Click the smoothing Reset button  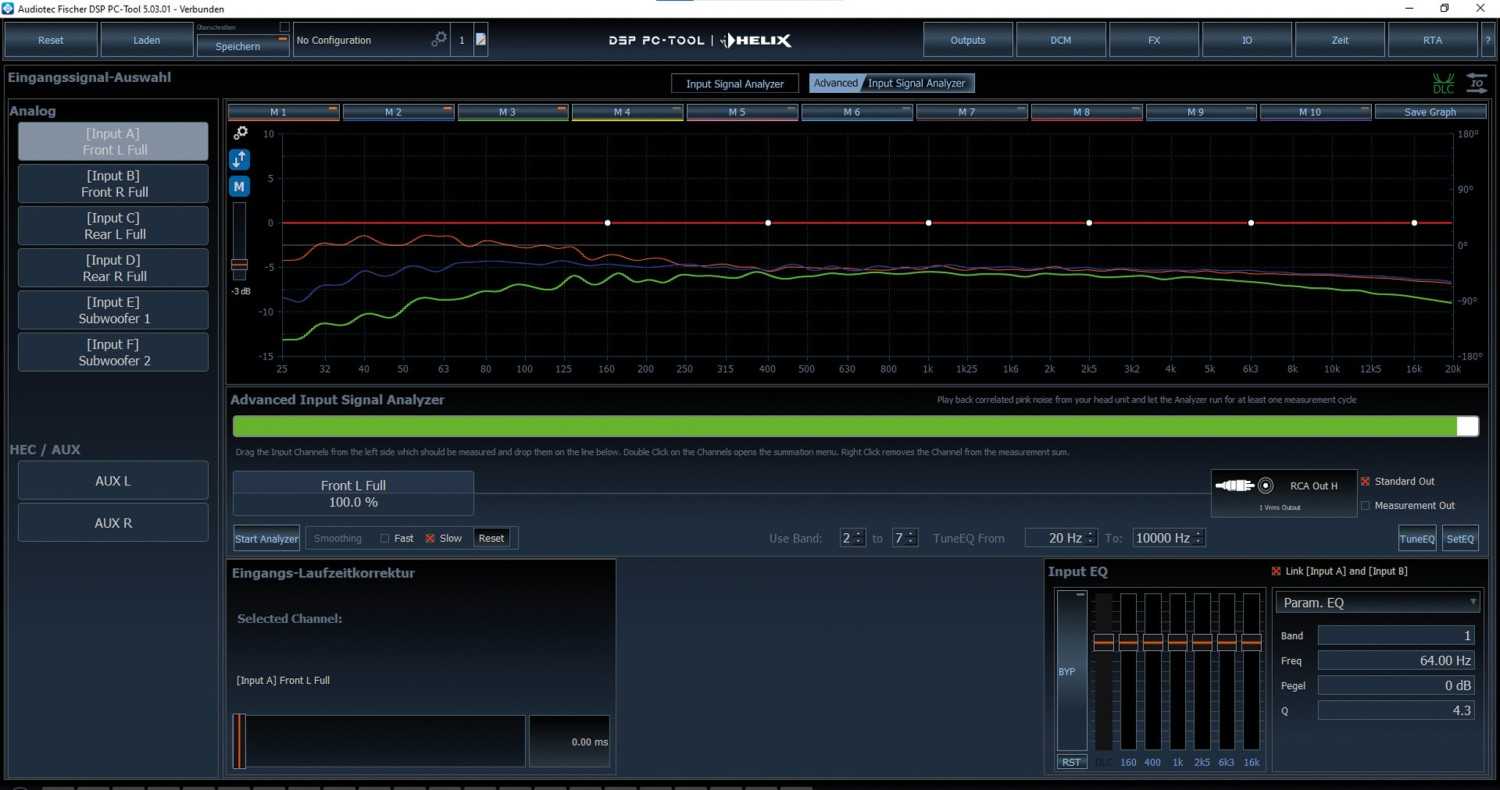click(x=491, y=538)
